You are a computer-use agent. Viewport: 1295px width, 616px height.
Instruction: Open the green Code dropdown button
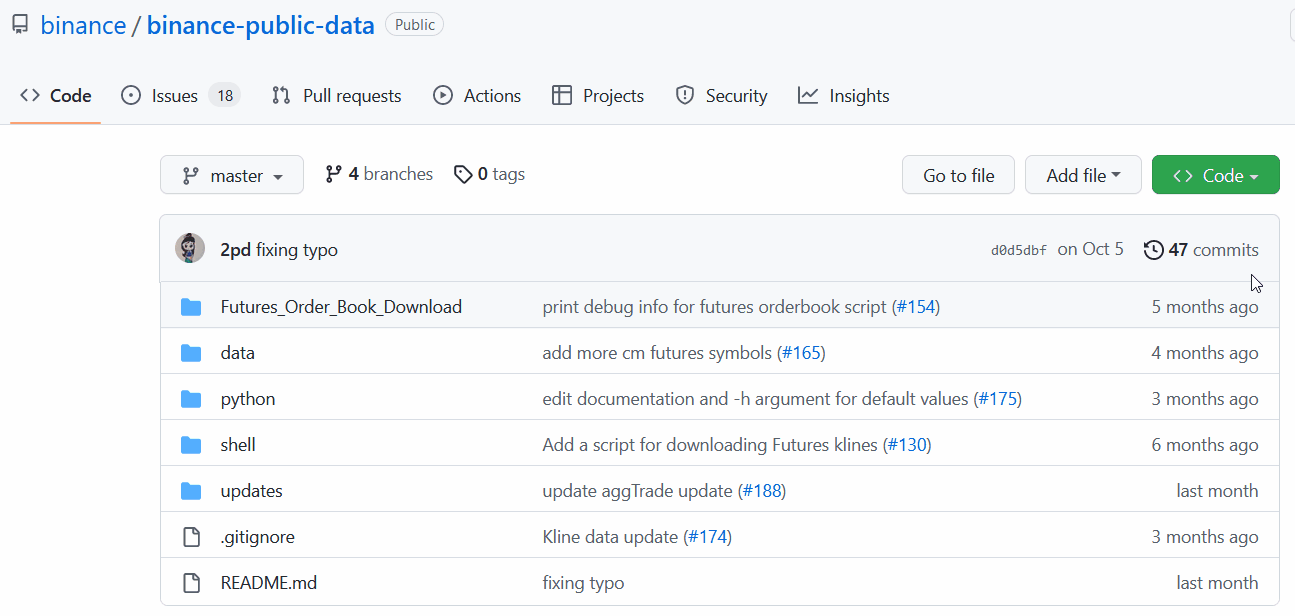(x=1215, y=176)
